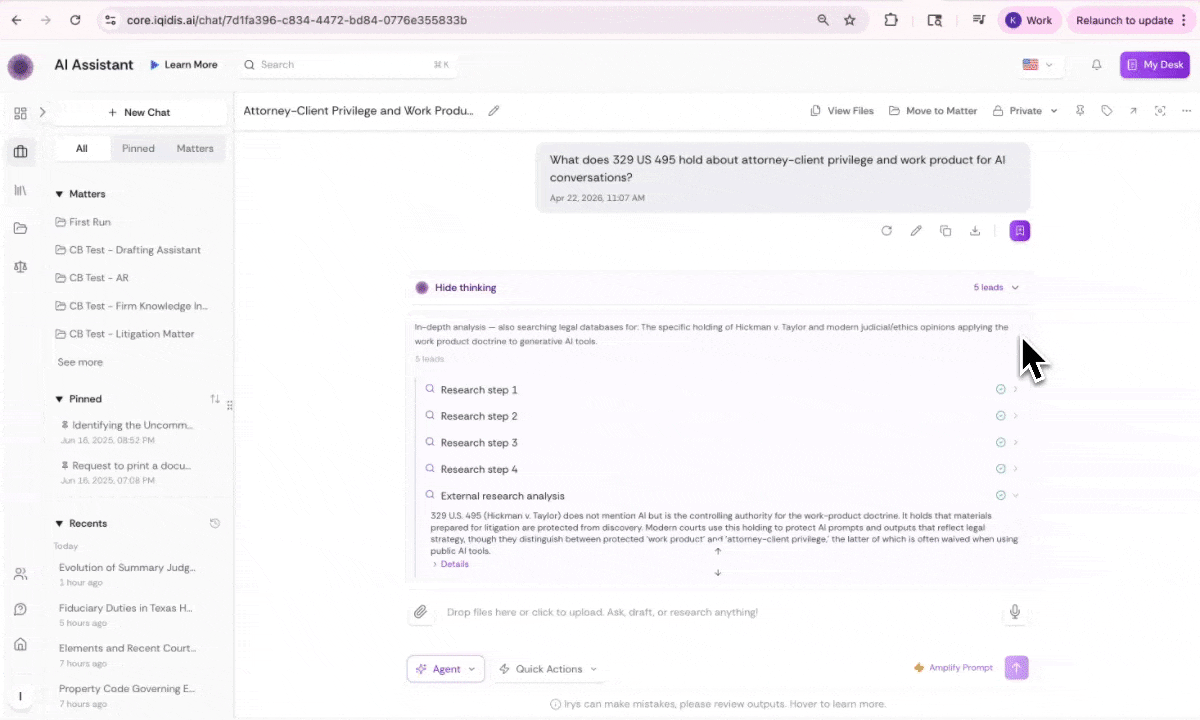Expand Research step 3 with its chevron

tap(1015, 442)
